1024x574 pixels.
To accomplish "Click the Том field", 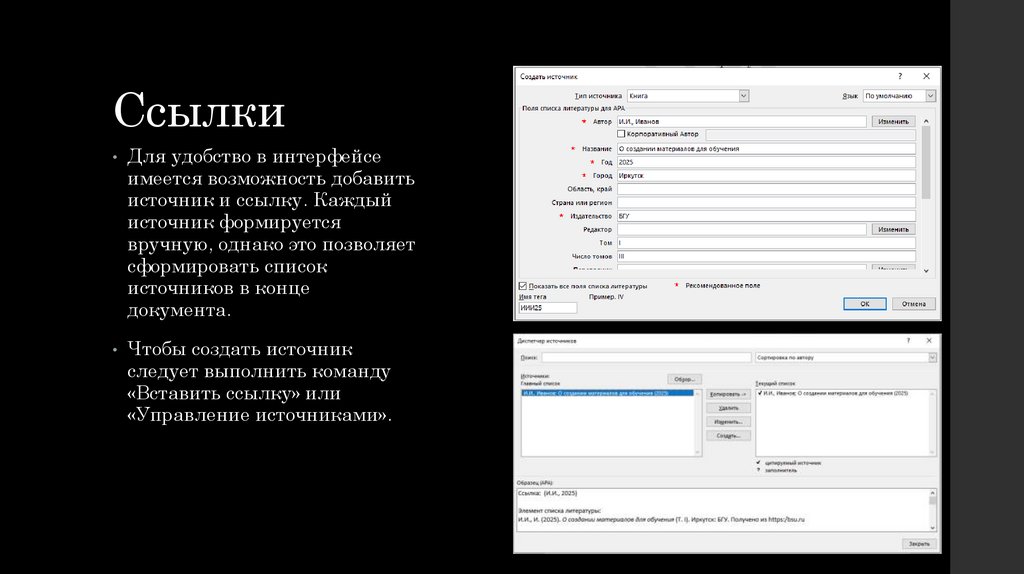I will (x=766, y=243).
